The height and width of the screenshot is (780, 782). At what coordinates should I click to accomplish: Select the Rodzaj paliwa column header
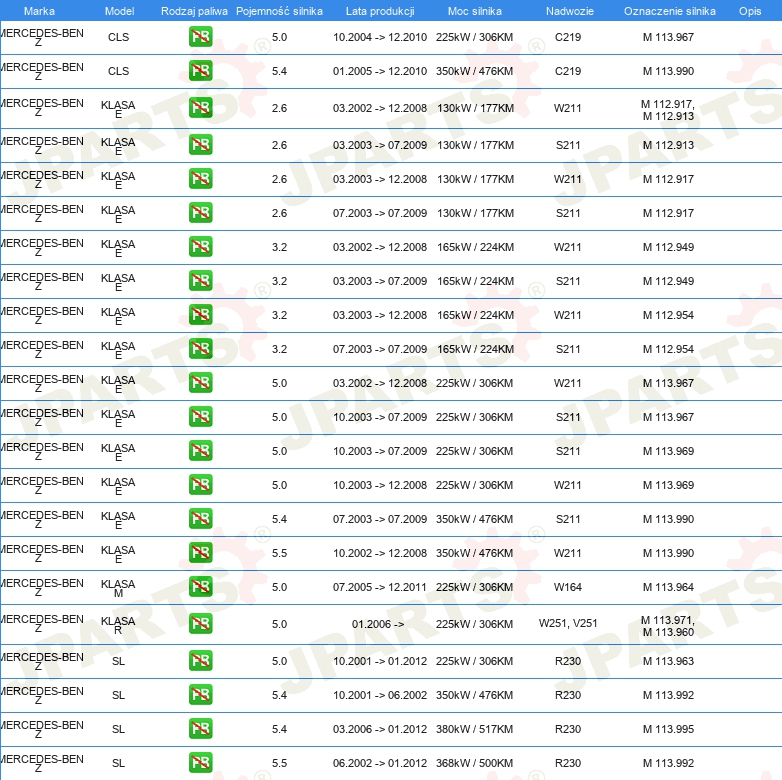[195, 11]
